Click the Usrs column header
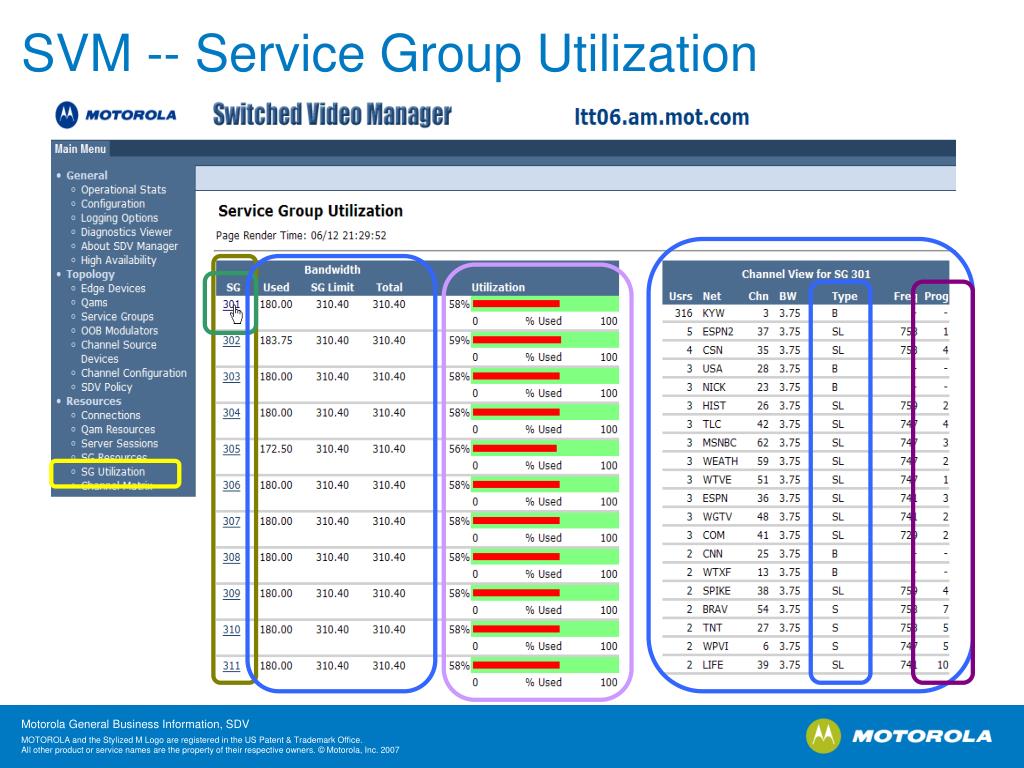 coord(680,296)
